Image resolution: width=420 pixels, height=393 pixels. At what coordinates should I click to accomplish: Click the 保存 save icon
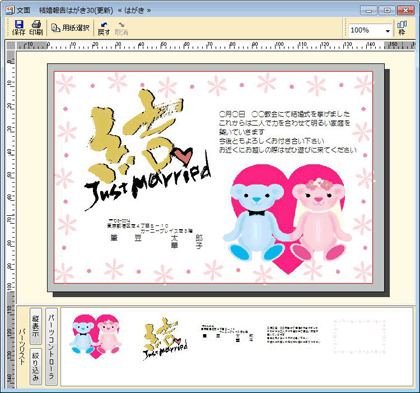(19, 28)
